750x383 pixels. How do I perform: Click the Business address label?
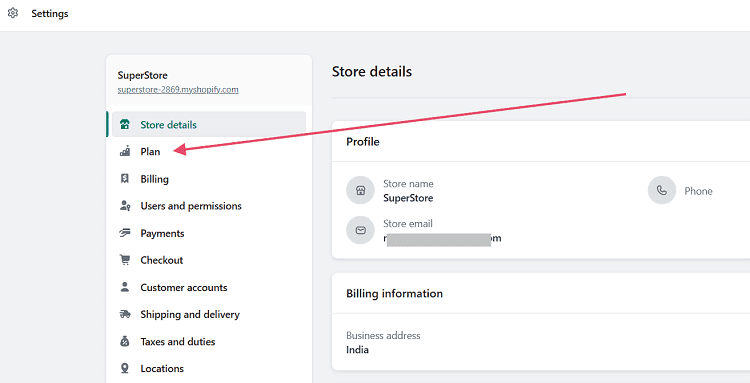383,336
